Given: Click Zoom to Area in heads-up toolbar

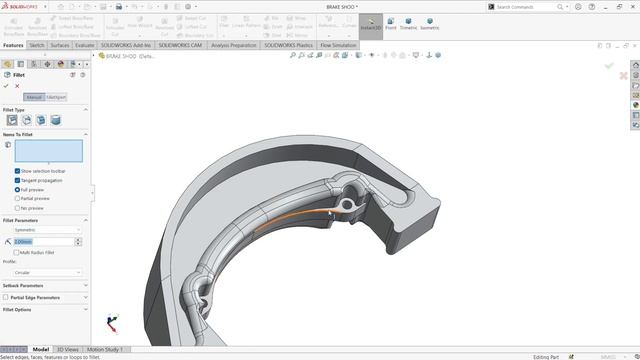Looking at the screenshot, I should 301,55.
